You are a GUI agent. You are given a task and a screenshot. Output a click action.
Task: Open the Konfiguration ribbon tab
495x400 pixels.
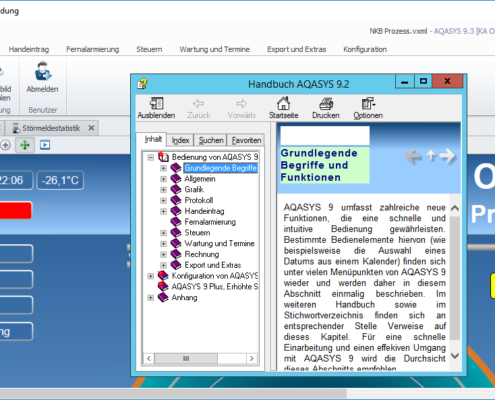coord(365,49)
